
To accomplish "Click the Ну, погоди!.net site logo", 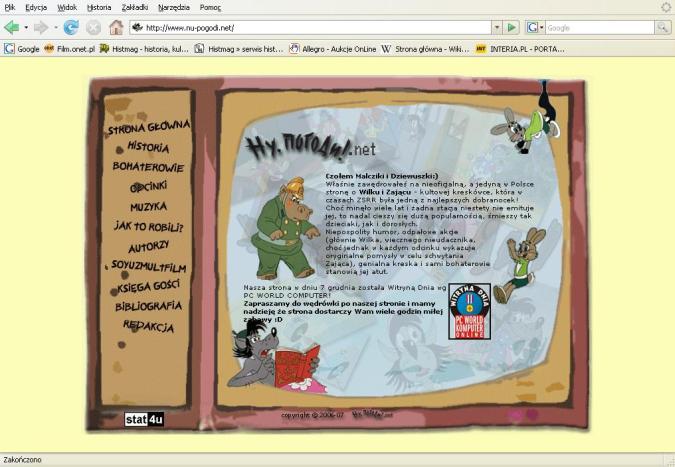I will click(x=310, y=149).
